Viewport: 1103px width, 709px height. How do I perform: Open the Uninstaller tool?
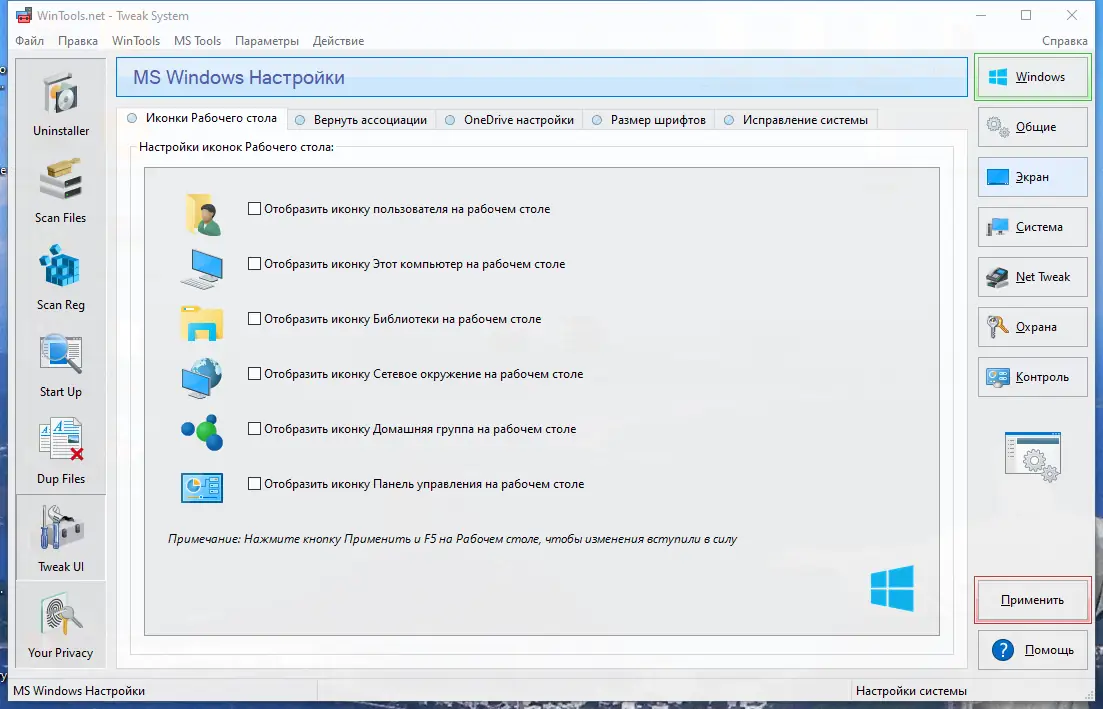pyautogui.click(x=60, y=103)
